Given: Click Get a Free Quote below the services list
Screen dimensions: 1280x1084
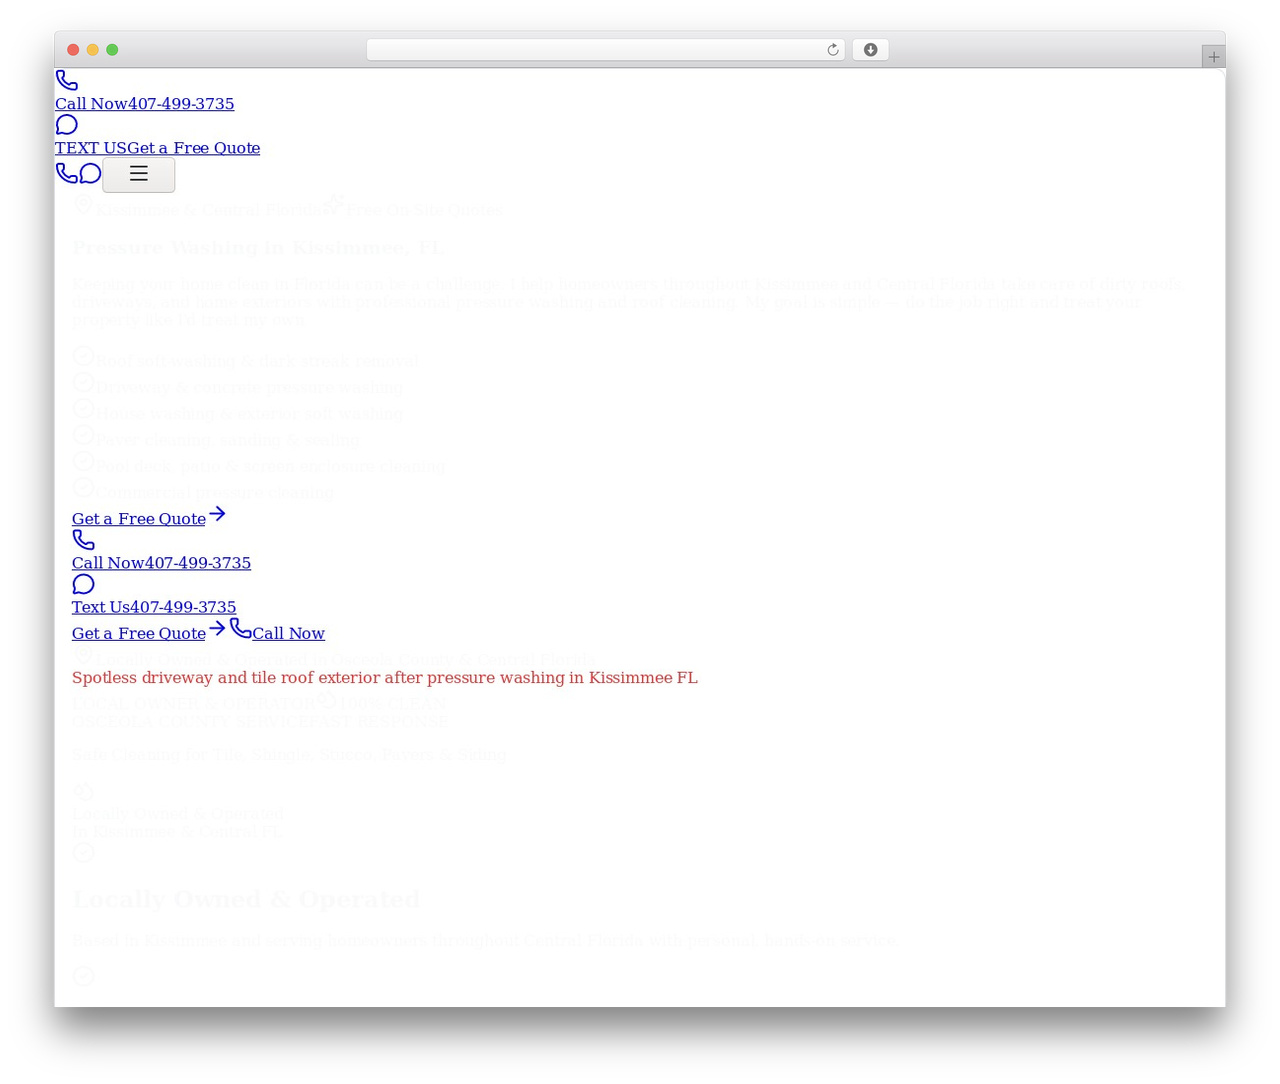Looking at the screenshot, I should [x=139, y=519].
